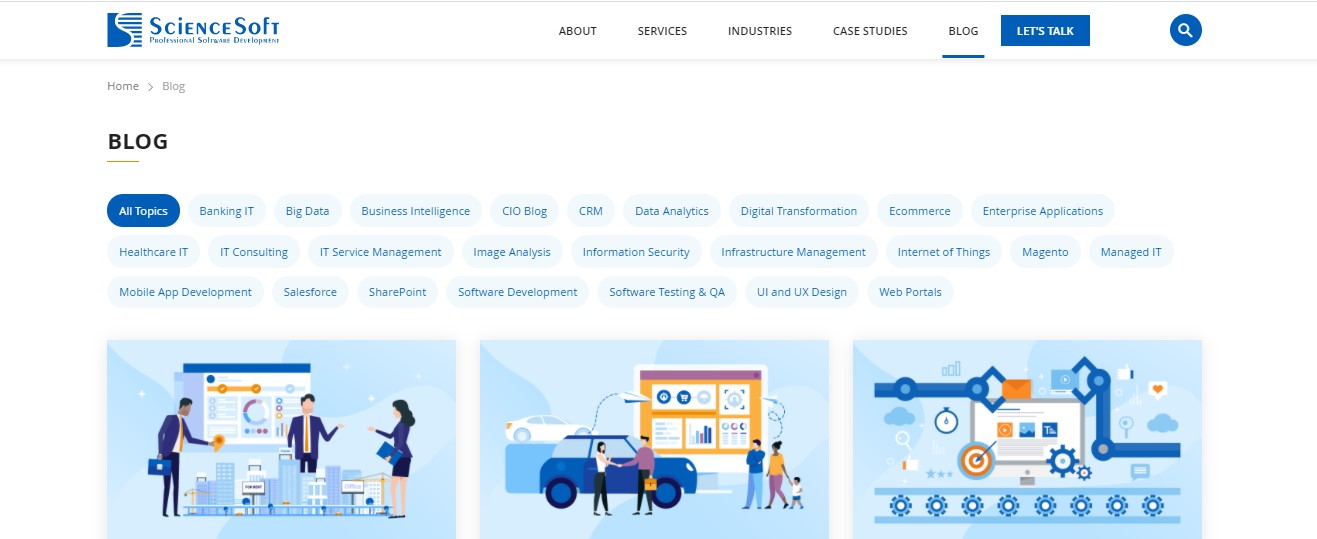Filter posts by Salesforce
1317x539 pixels.
[x=310, y=292]
